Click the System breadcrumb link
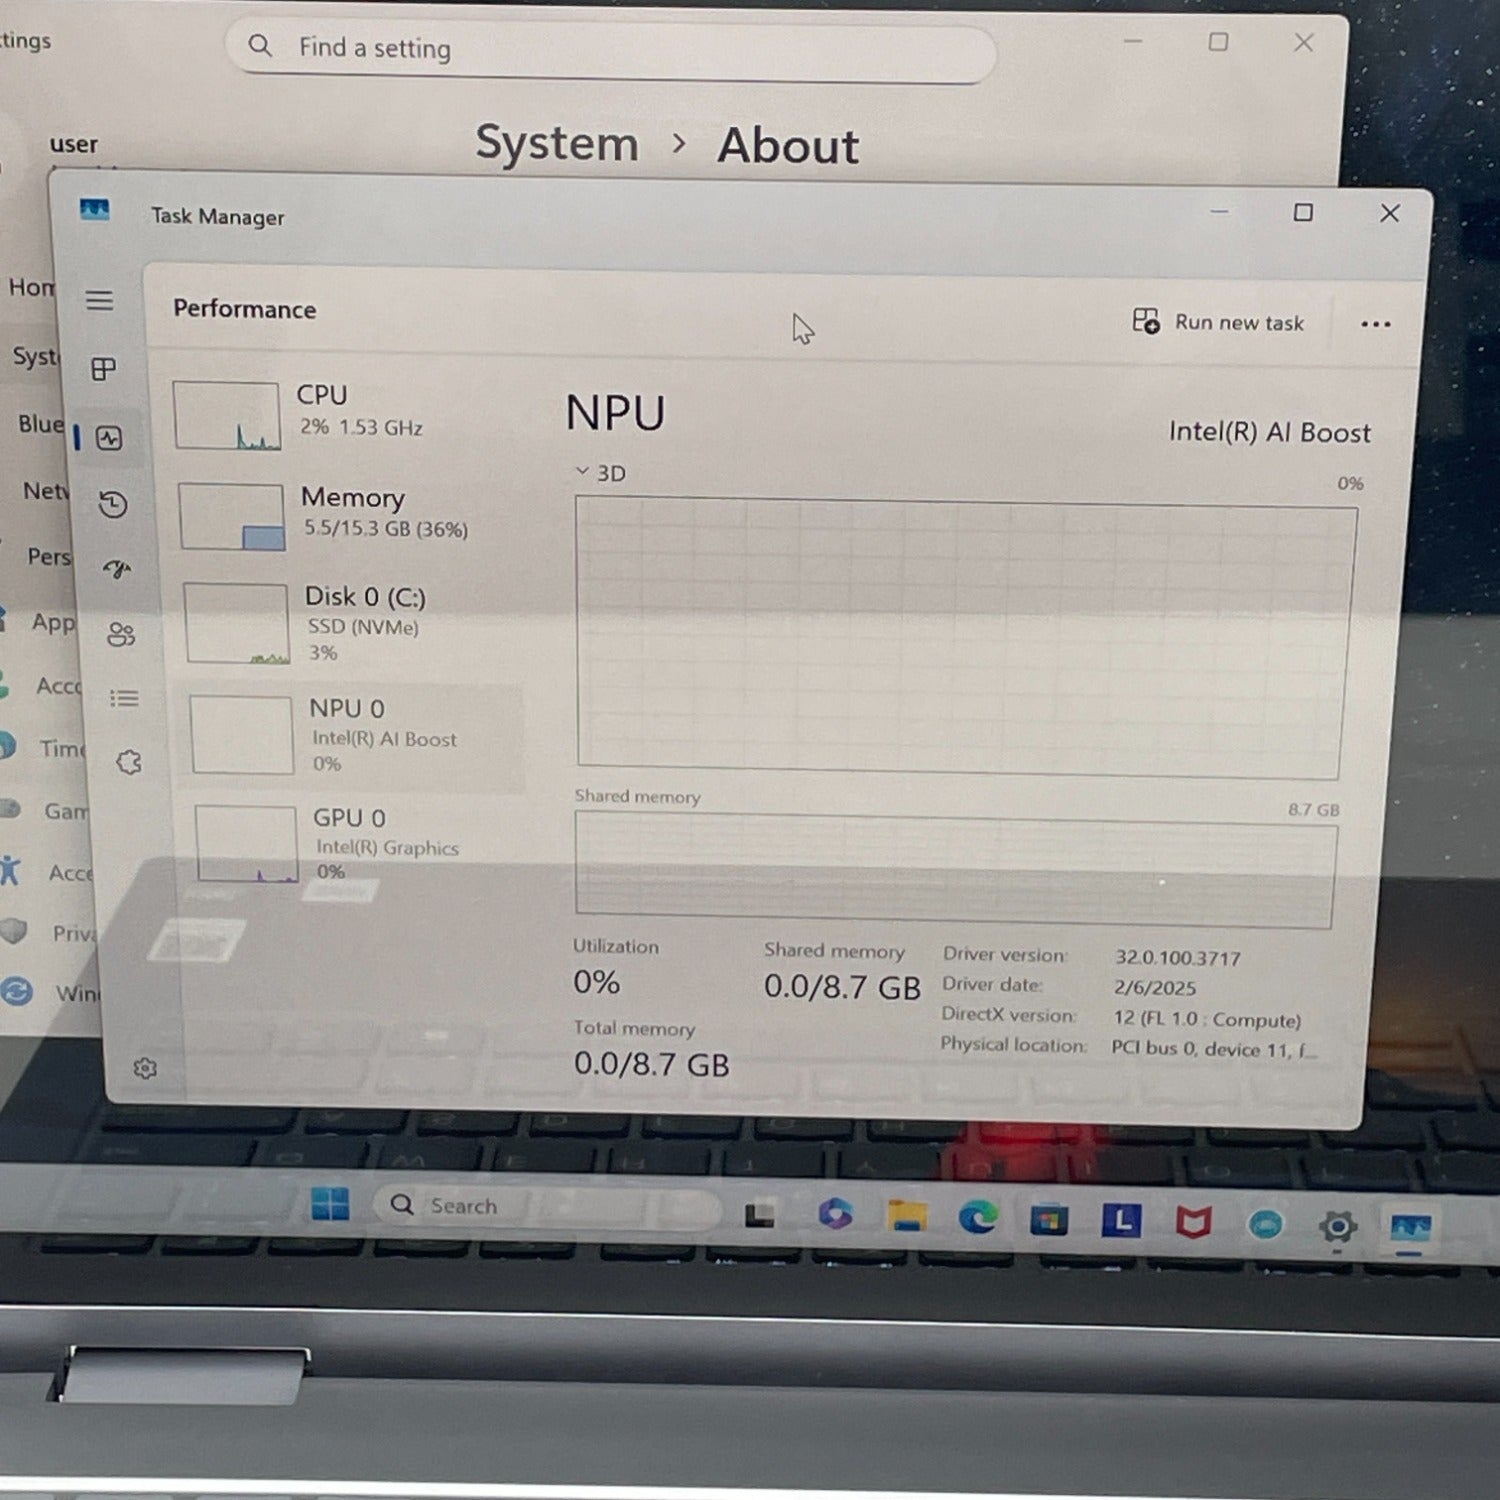Screen dimensions: 1500x1500 556,143
